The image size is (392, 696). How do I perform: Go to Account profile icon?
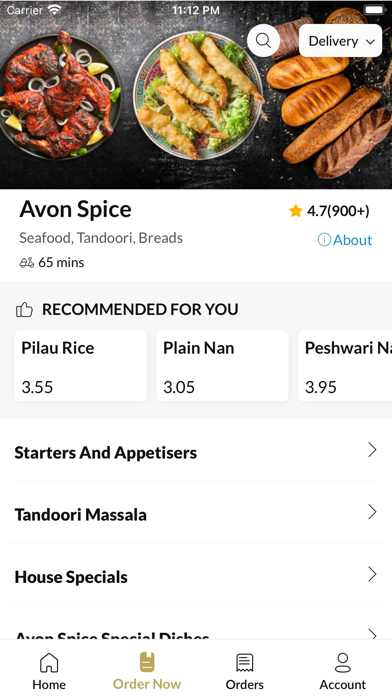coord(343,663)
